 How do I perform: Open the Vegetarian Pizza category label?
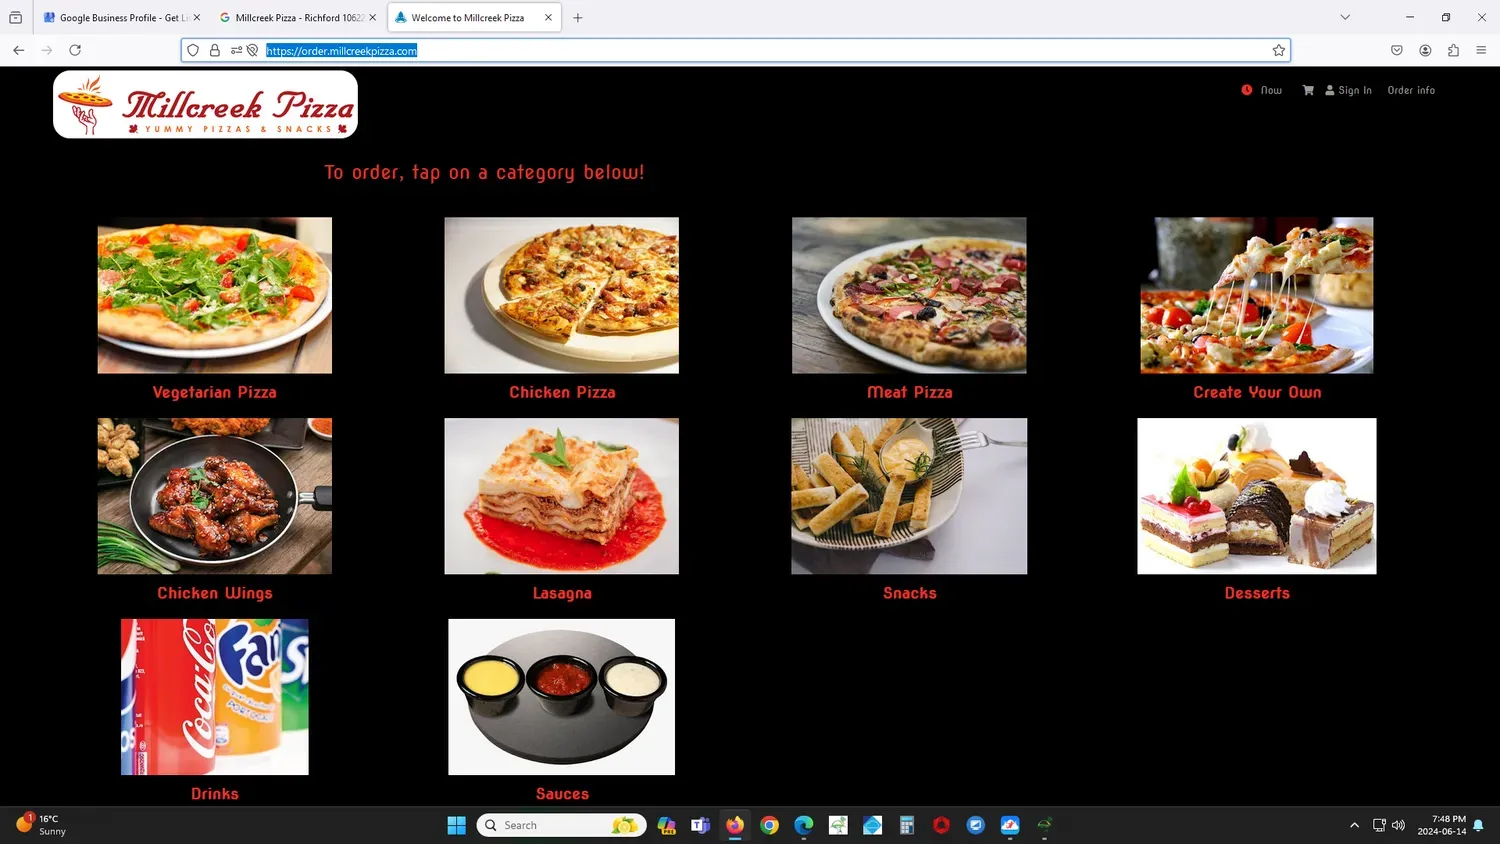[214, 392]
